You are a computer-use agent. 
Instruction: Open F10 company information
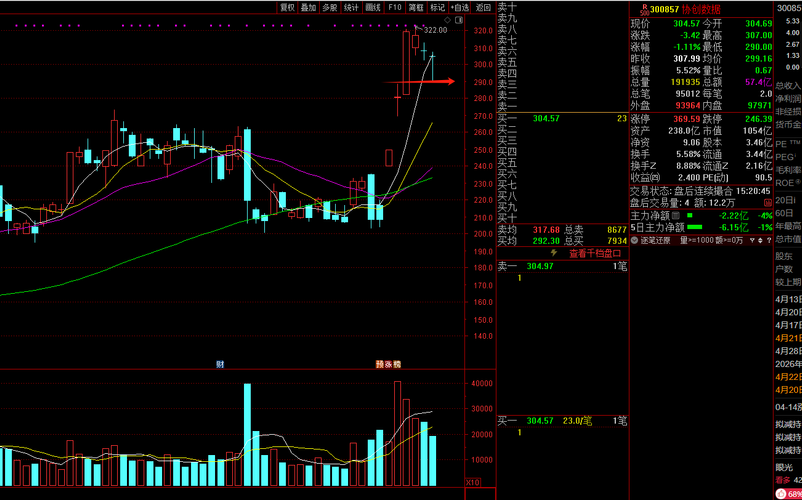click(x=394, y=7)
